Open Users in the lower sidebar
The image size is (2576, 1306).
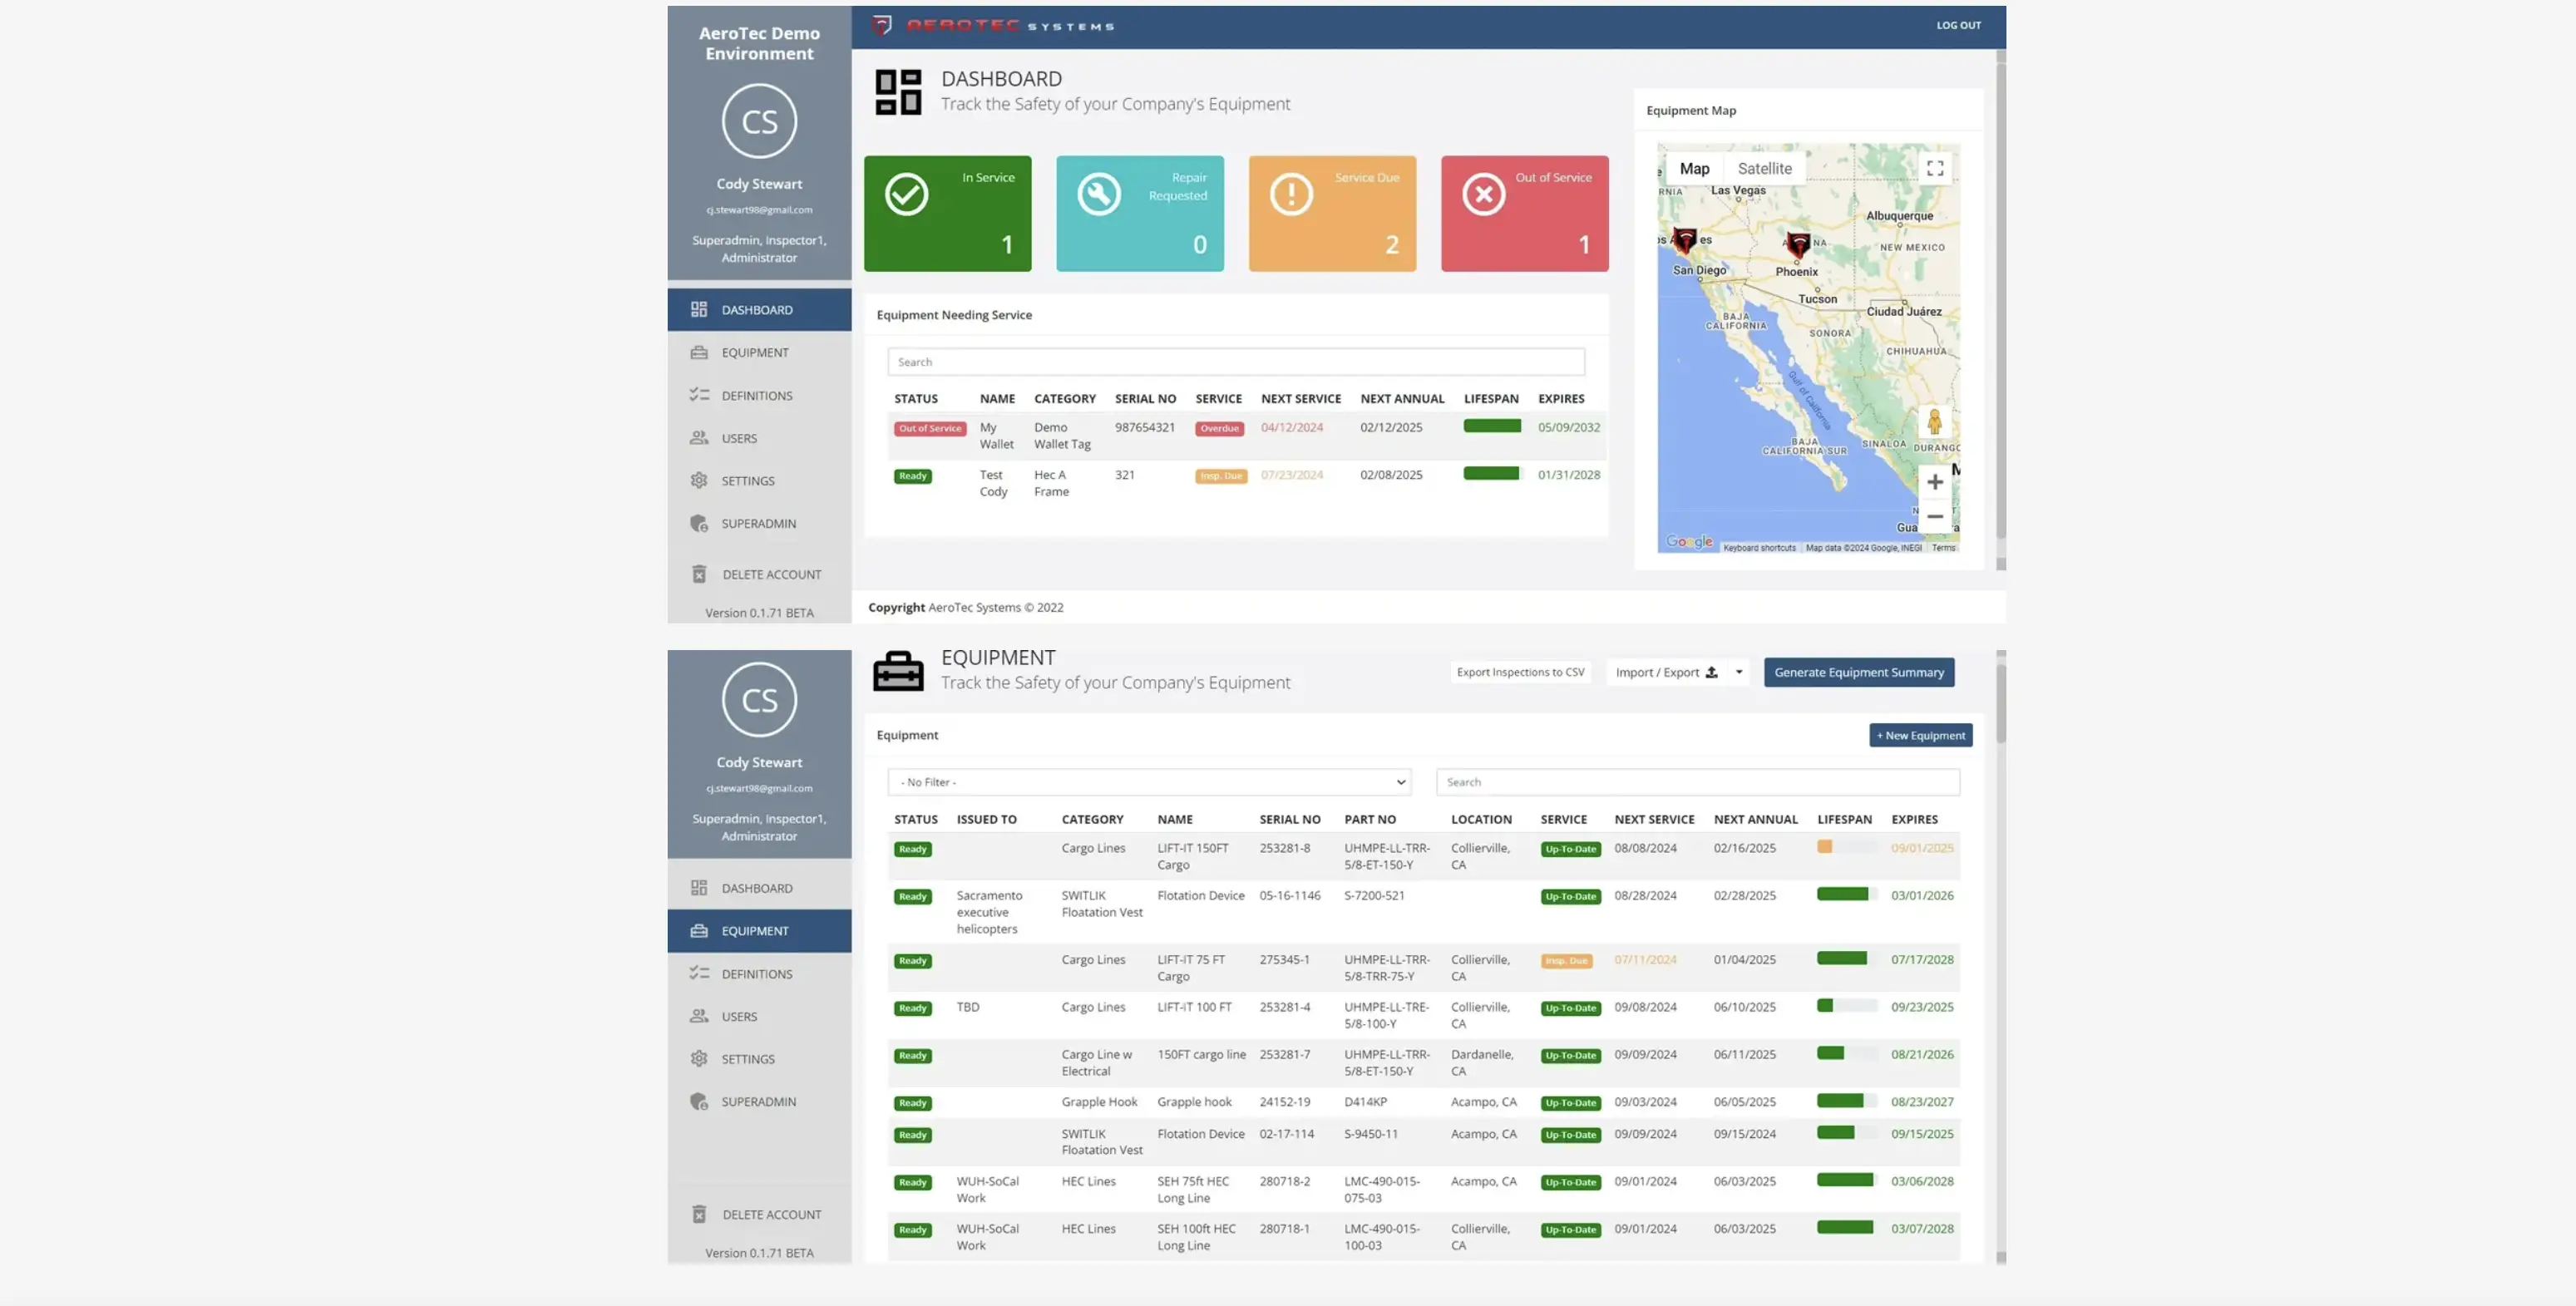759,1016
